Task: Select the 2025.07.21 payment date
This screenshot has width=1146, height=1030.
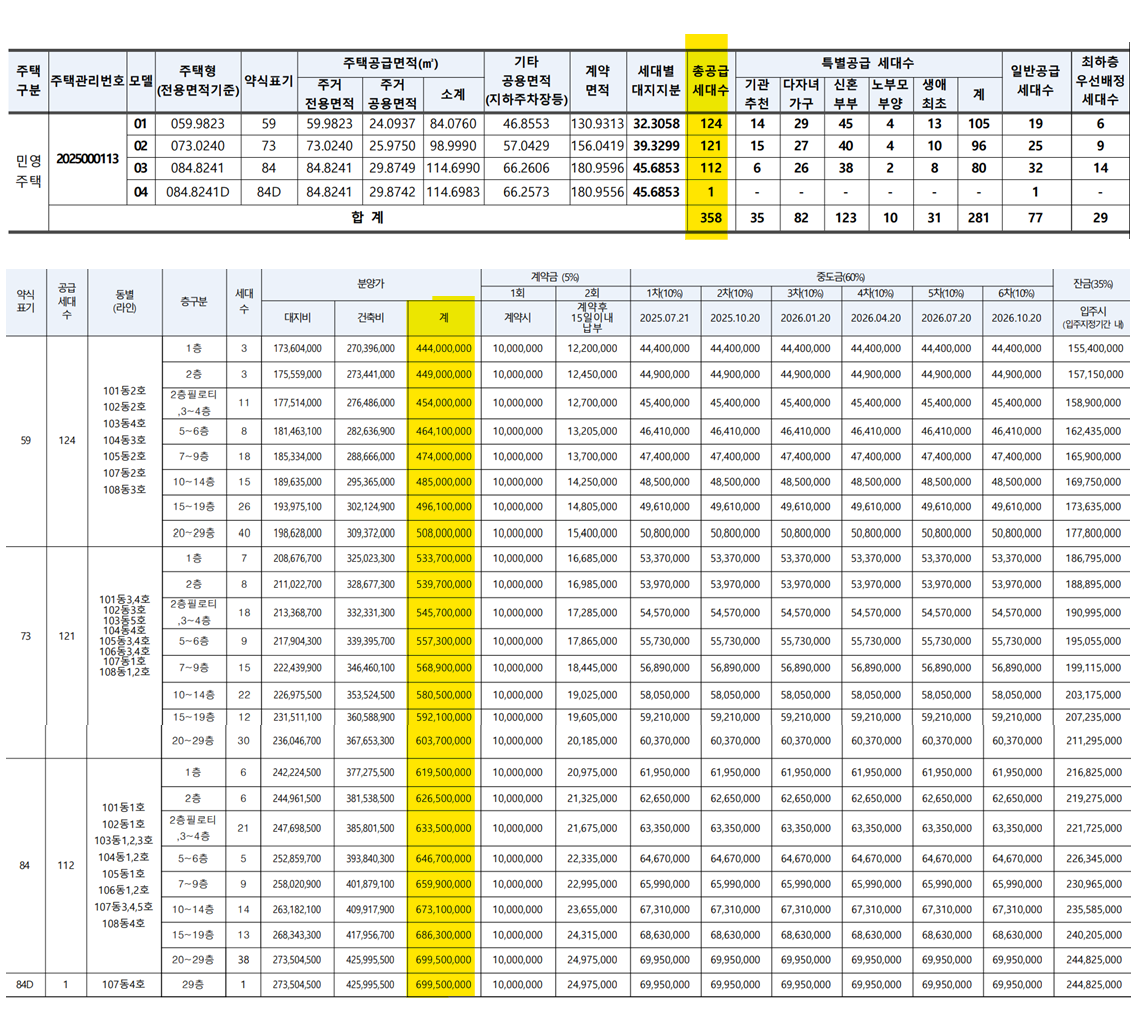Action: [664, 318]
